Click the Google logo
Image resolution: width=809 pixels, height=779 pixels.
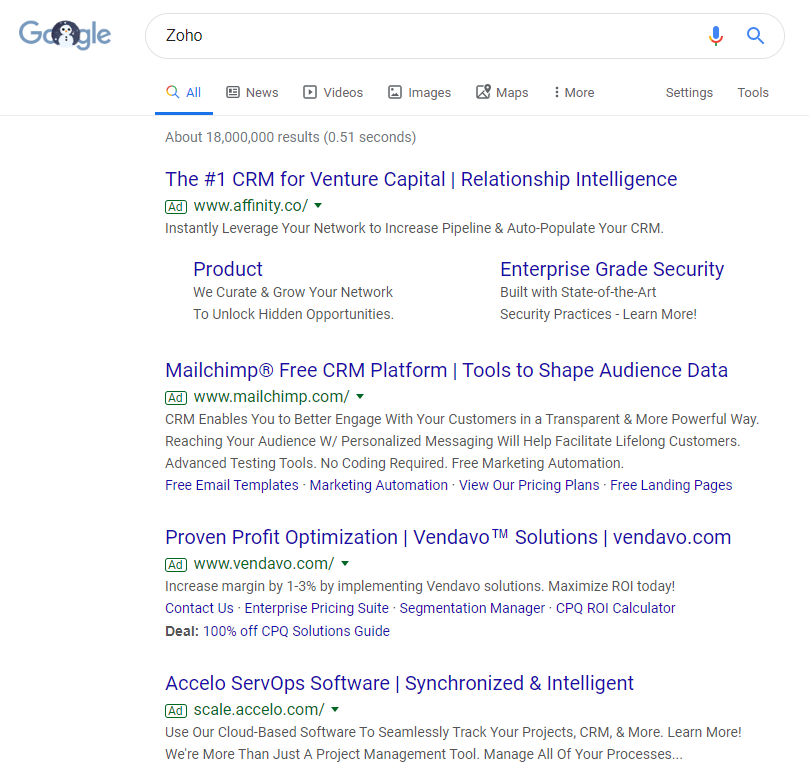coord(64,34)
